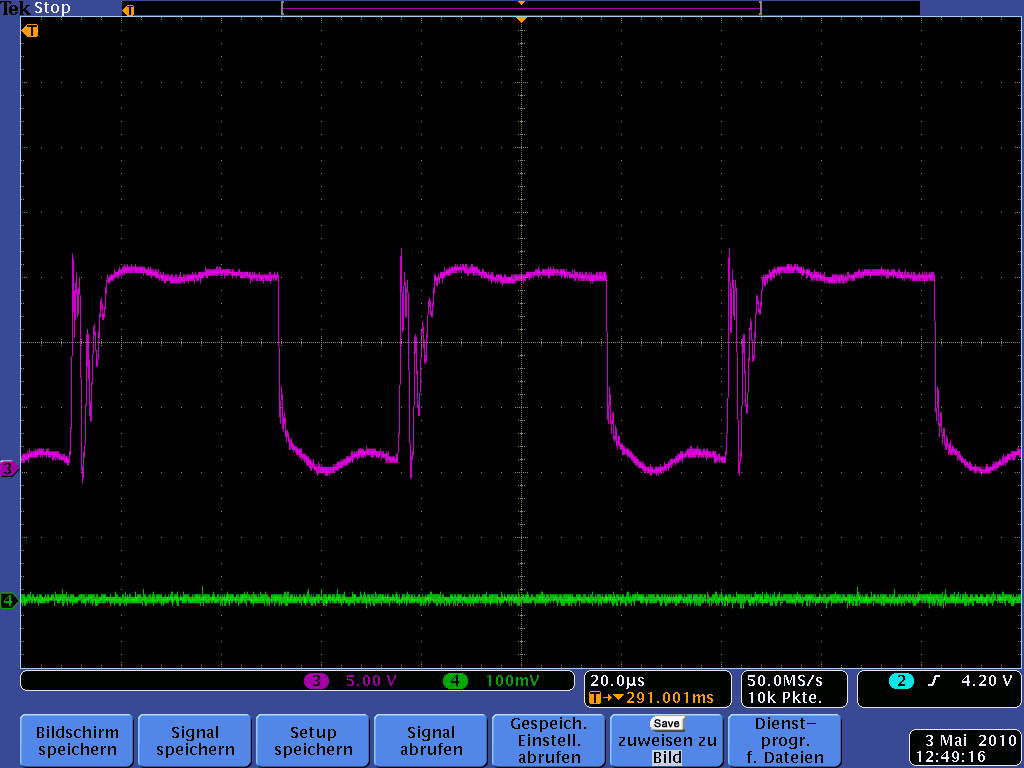The height and width of the screenshot is (768, 1024).
Task: Click the 100mV channel 4 scale readout
Action: [x=513, y=681]
